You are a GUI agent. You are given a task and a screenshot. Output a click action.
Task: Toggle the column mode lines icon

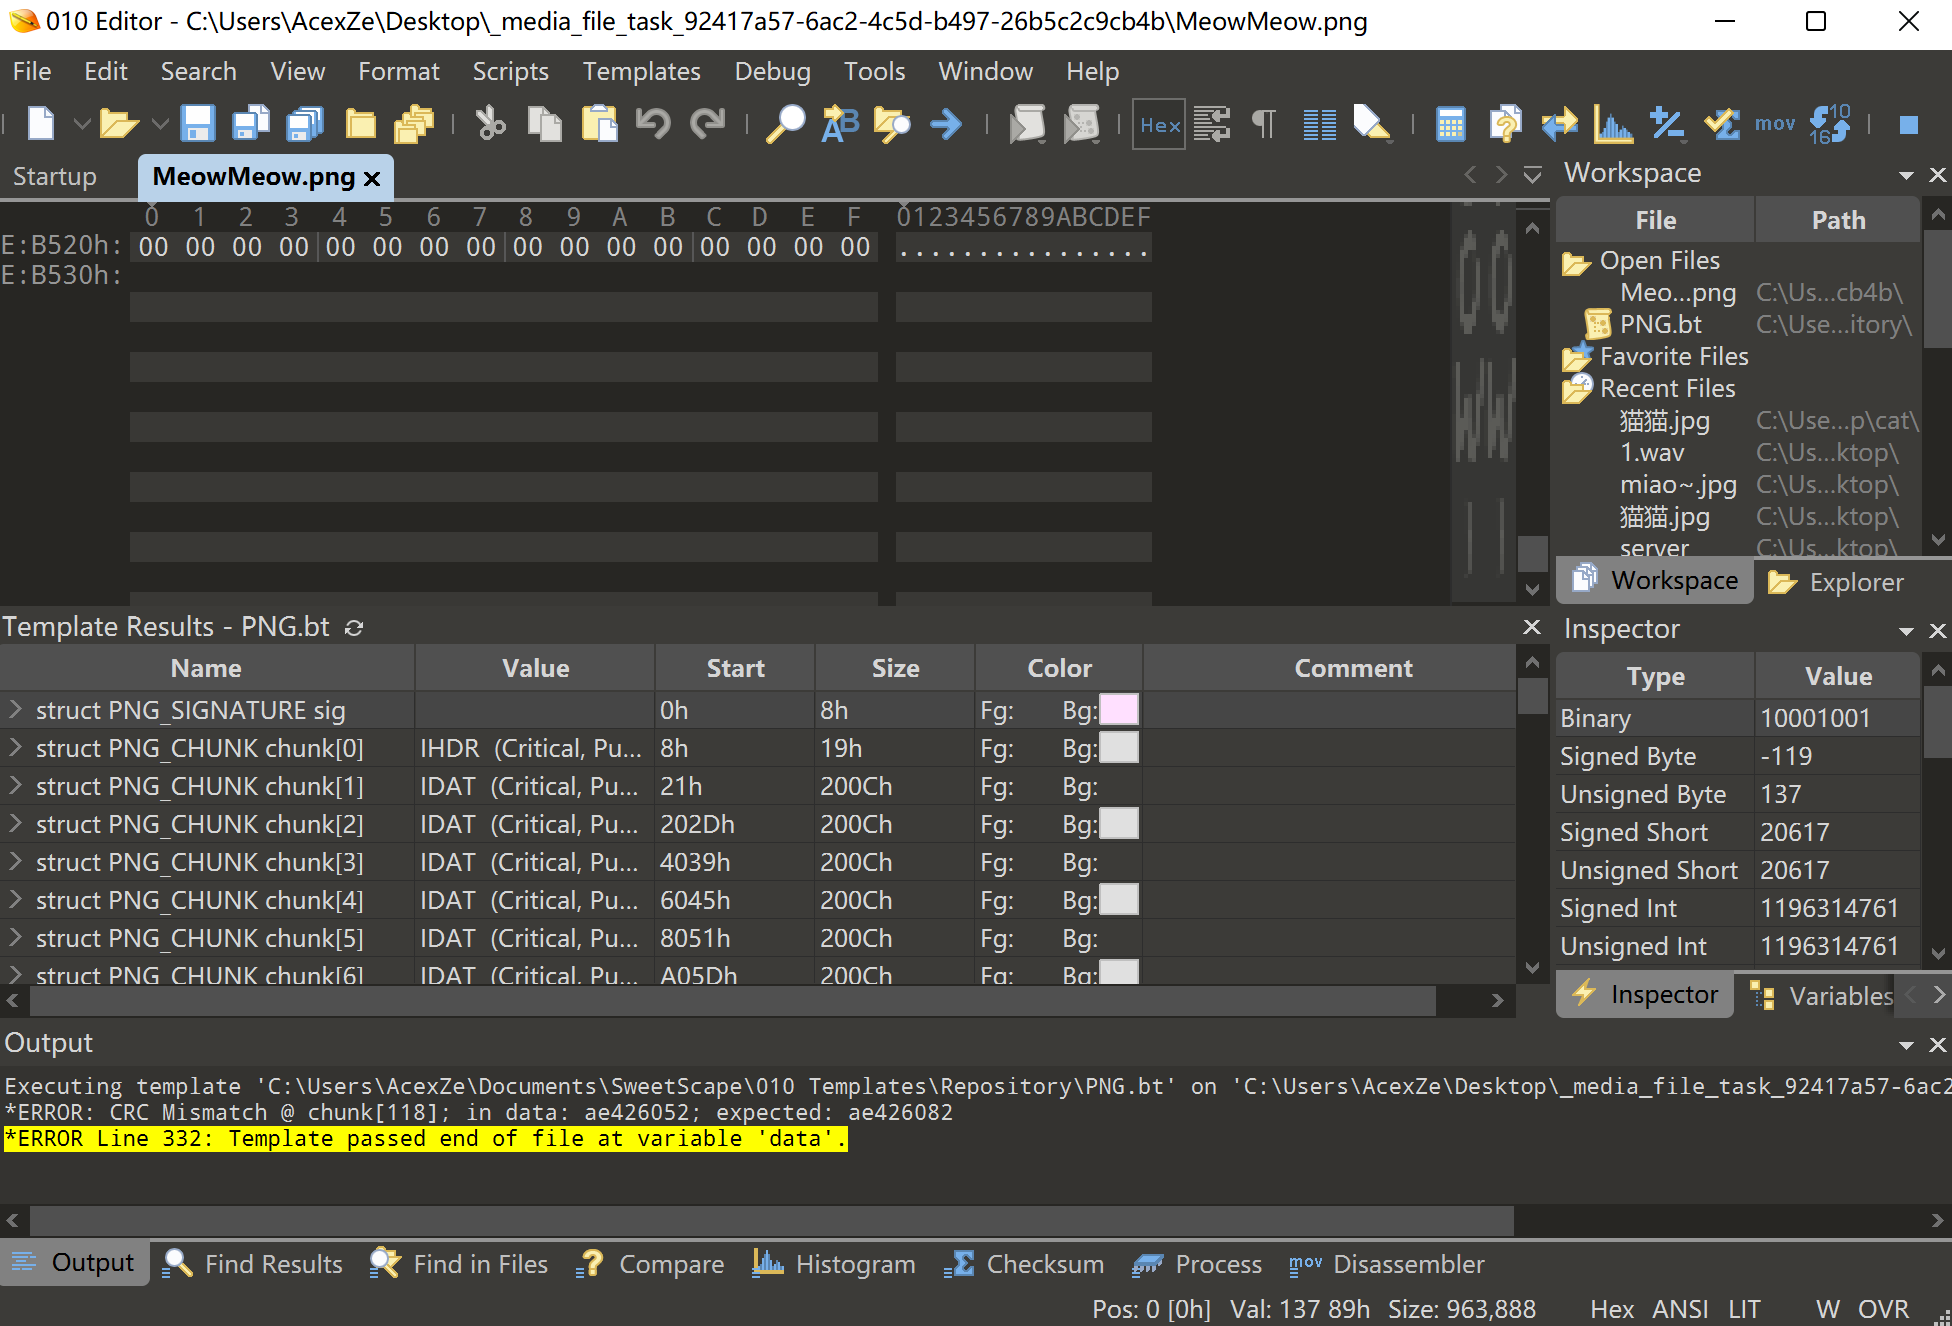pyautogui.click(x=1319, y=124)
